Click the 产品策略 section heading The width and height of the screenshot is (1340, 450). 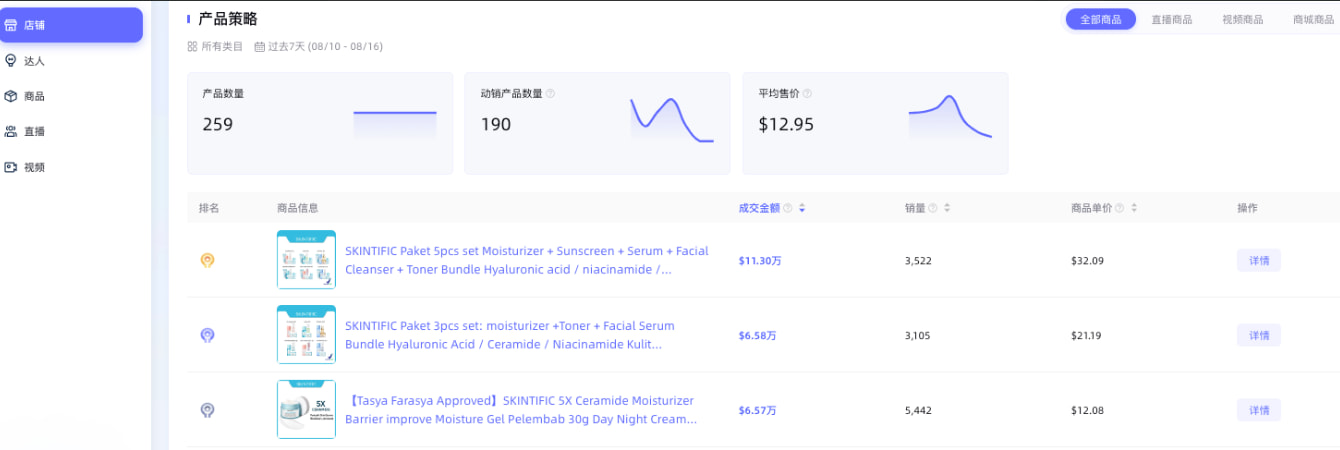click(228, 18)
